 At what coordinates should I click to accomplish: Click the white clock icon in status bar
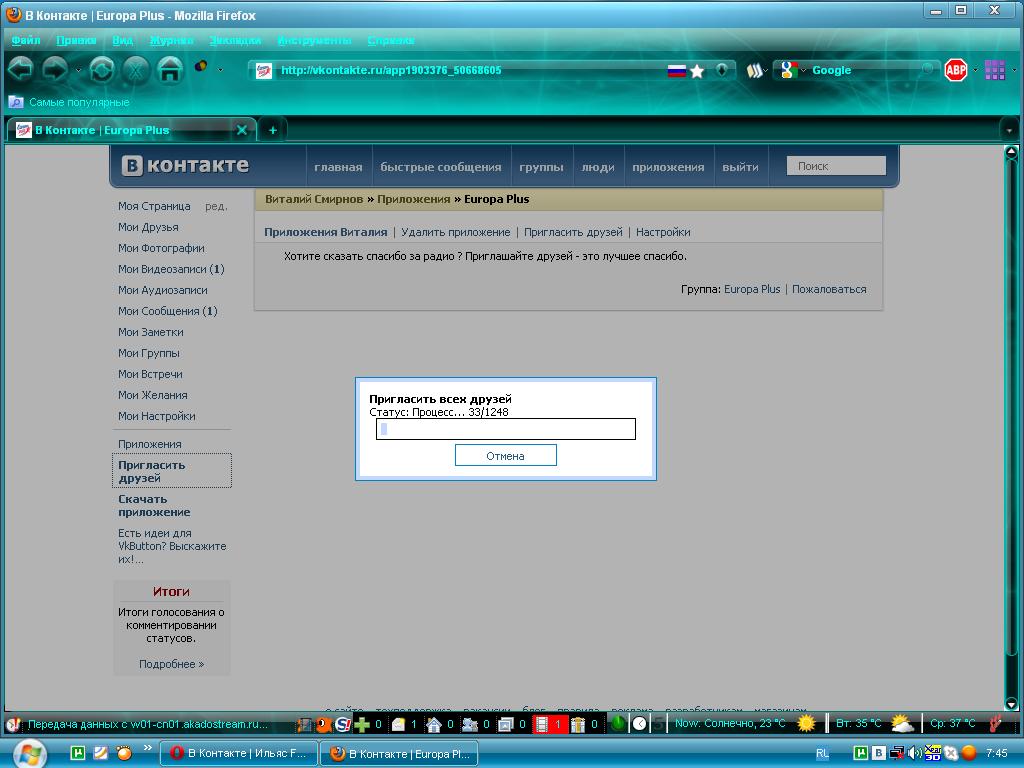[x=640, y=724]
